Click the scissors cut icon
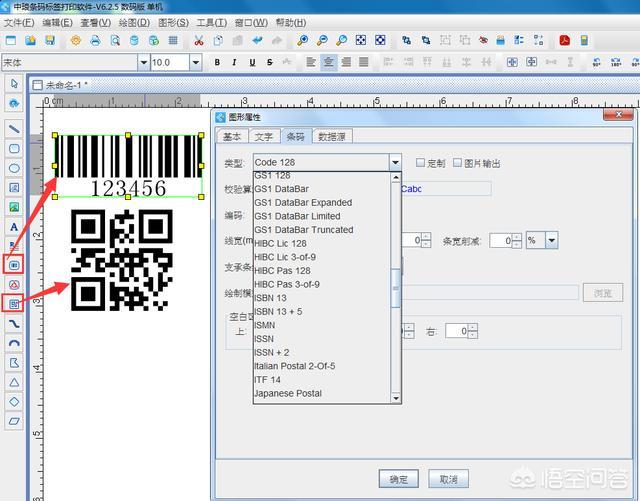640x501 pixels. pos(199,40)
